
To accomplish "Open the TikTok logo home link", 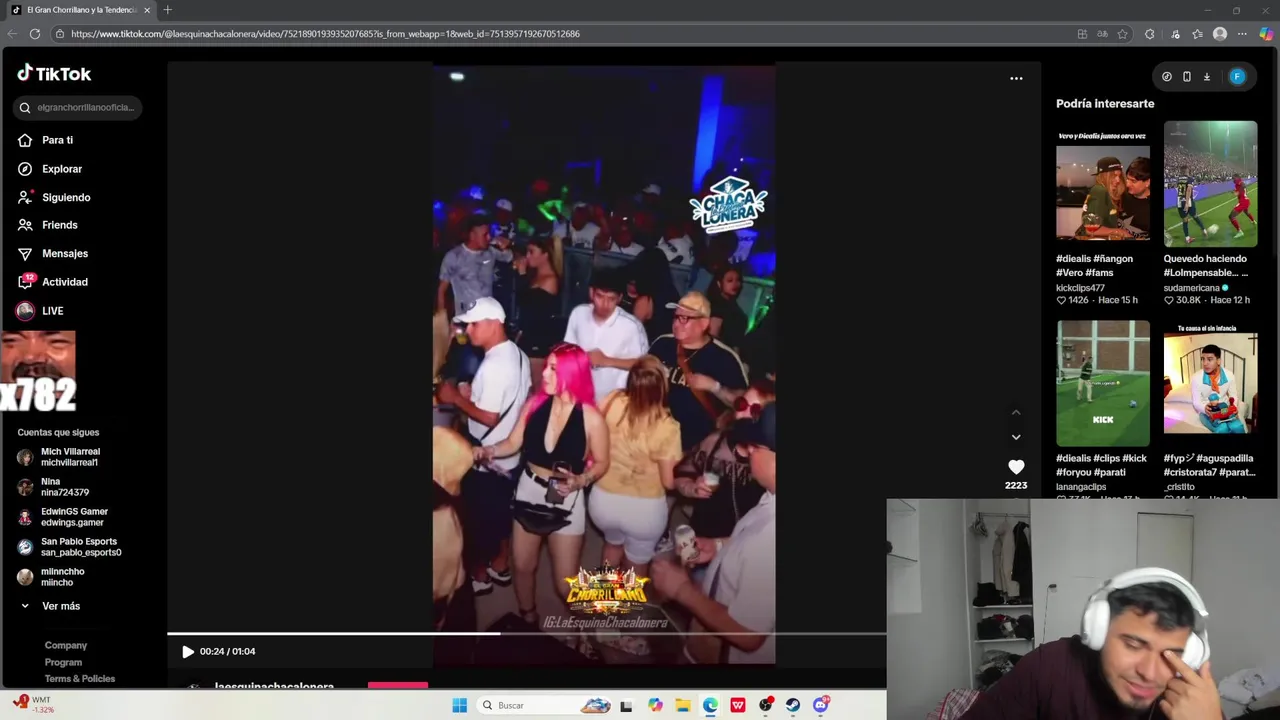I will pyautogui.click(x=54, y=73).
